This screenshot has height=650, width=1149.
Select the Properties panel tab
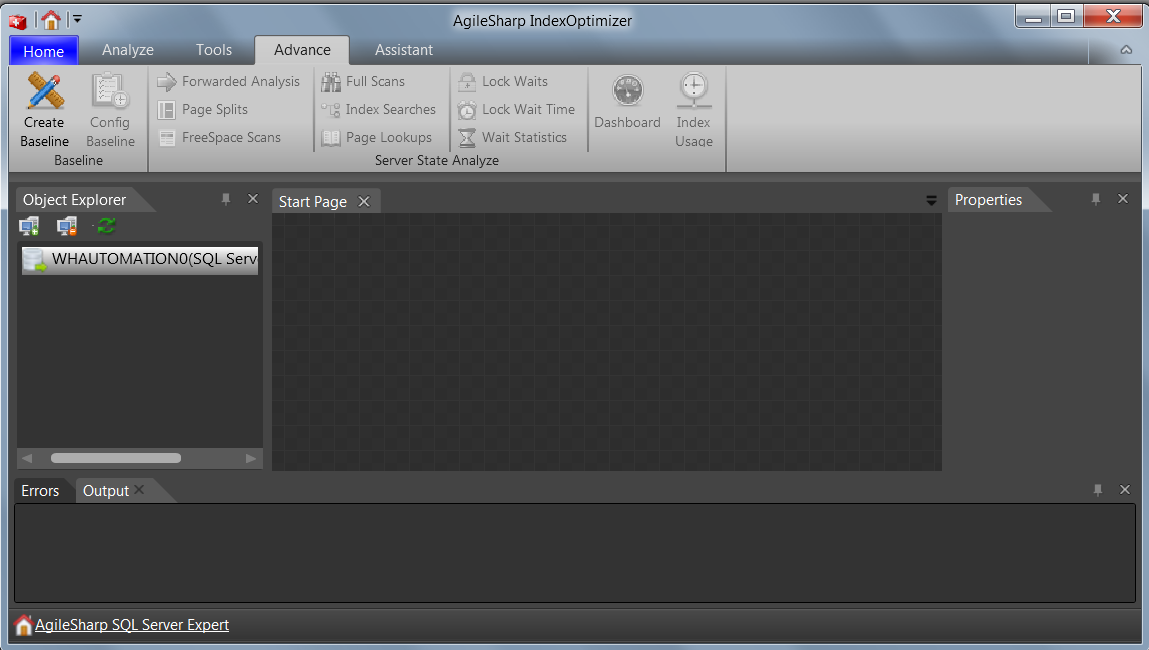click(988, 199)
